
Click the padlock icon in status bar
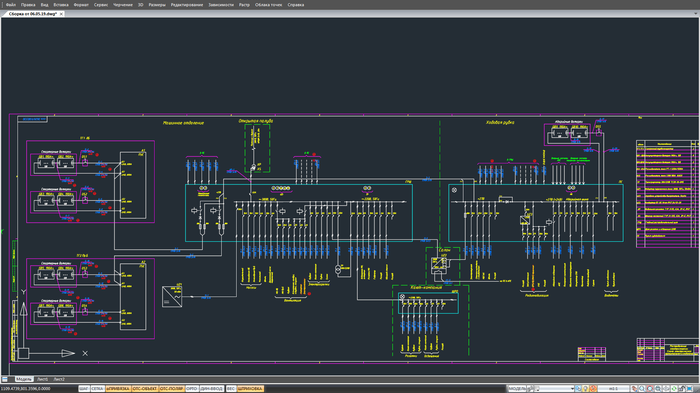(682, 389)
